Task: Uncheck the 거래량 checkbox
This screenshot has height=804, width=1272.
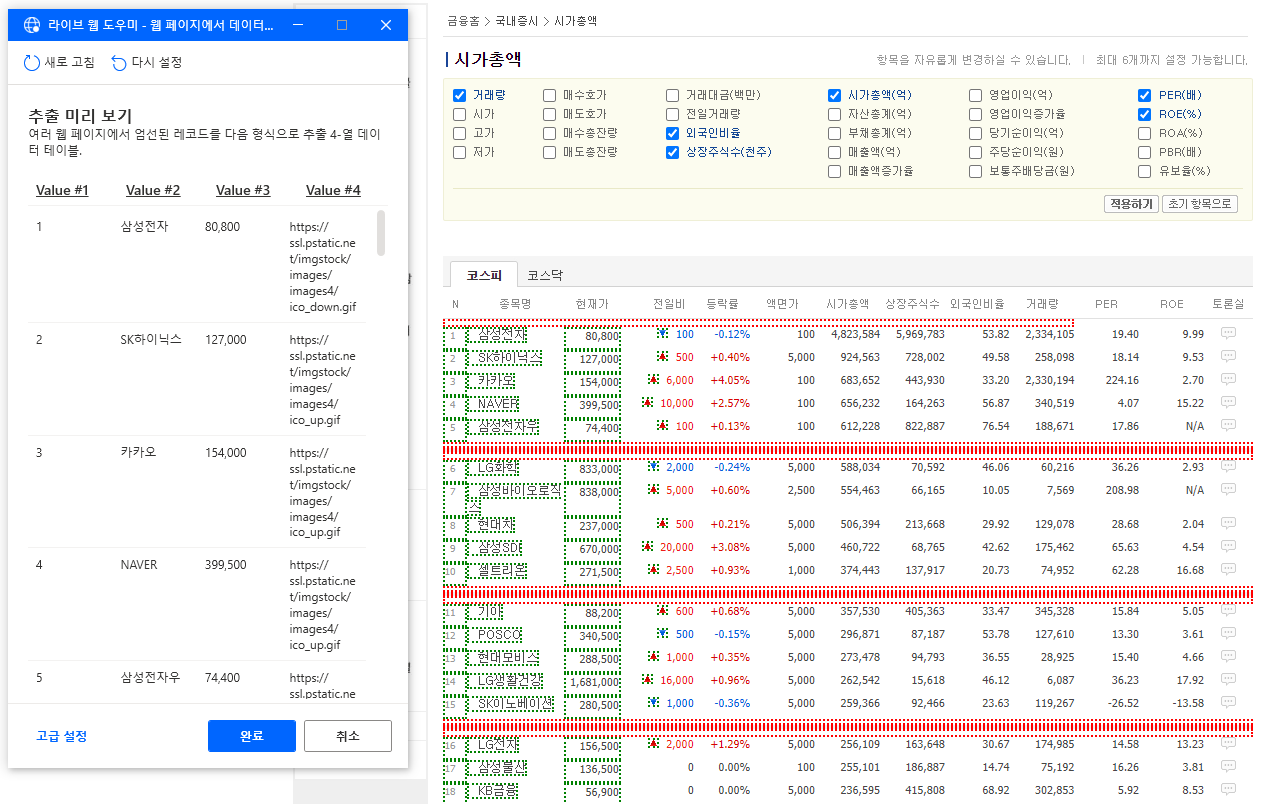Action: coord(460,96)
